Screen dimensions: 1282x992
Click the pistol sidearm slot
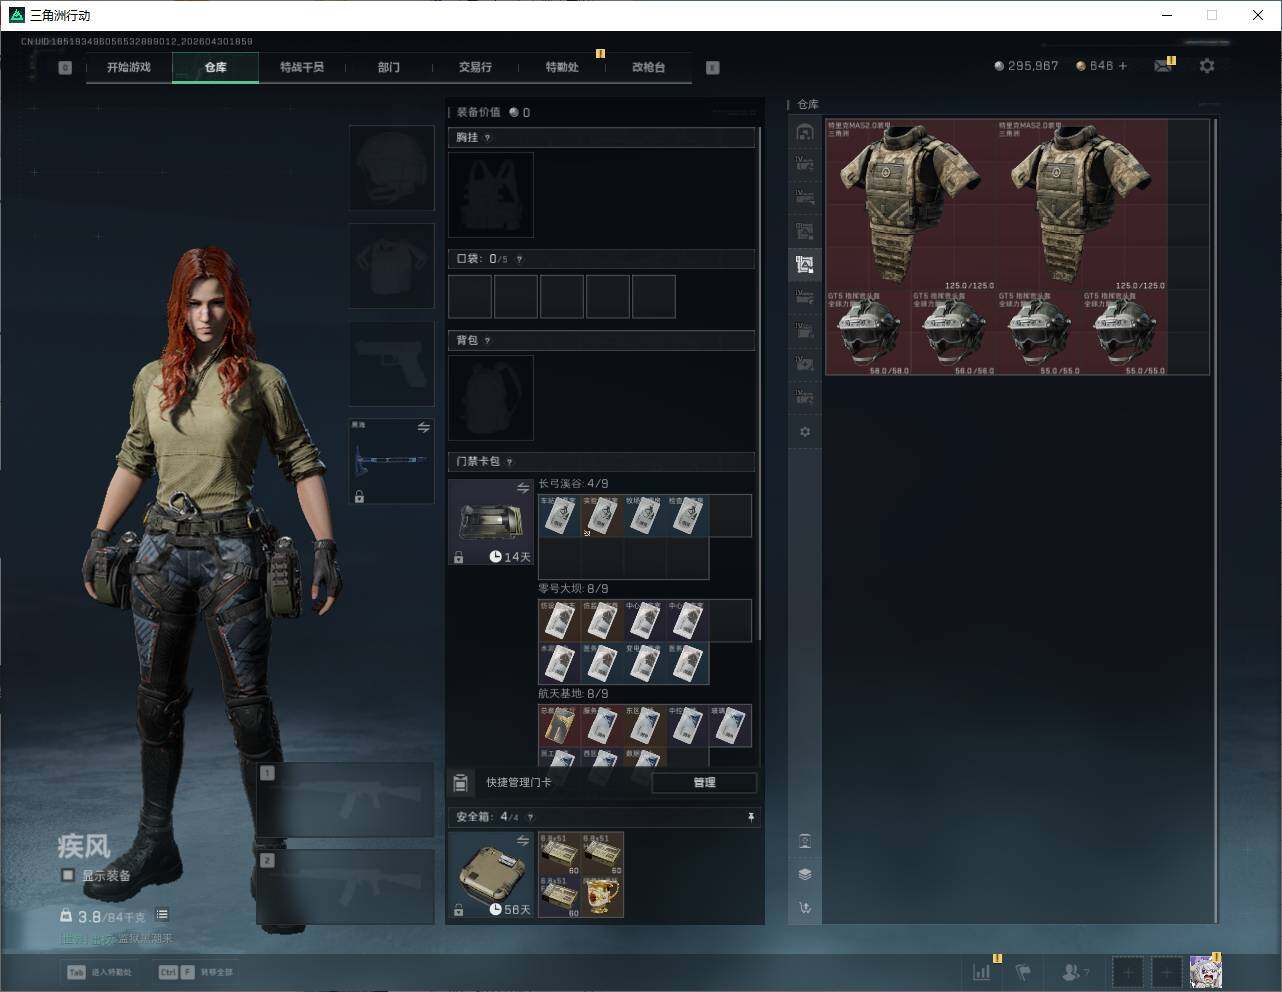point(391,363)
